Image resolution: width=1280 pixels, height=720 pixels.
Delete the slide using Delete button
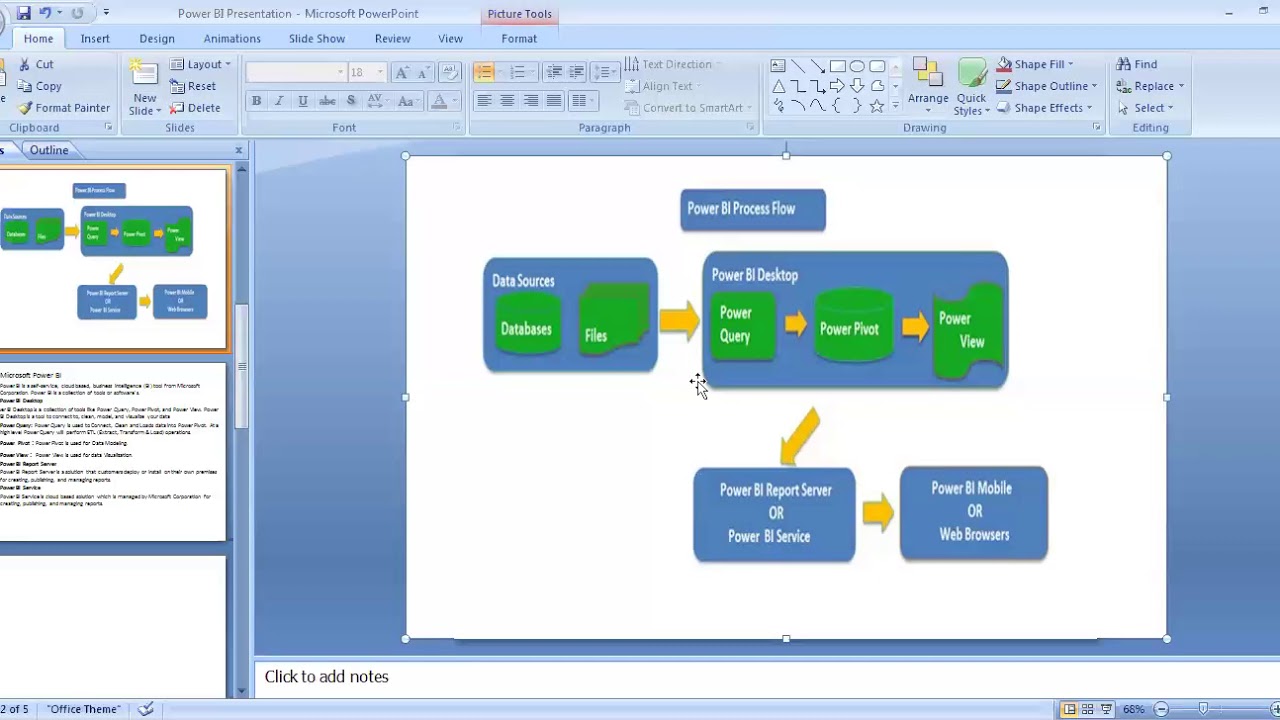pos(195,108)
